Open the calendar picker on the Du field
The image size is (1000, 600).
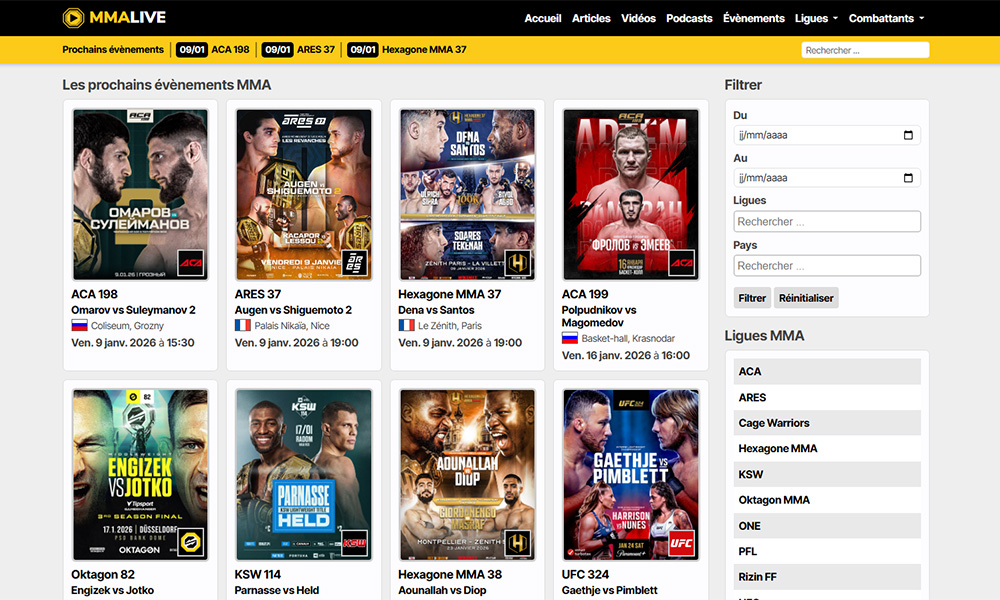click(908, 134)
